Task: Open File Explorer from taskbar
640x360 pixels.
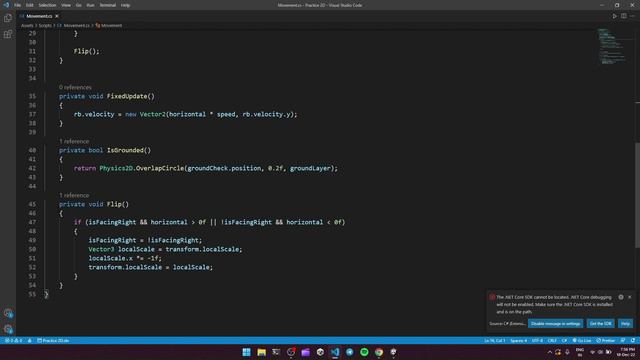Action: tap(261, 352)
